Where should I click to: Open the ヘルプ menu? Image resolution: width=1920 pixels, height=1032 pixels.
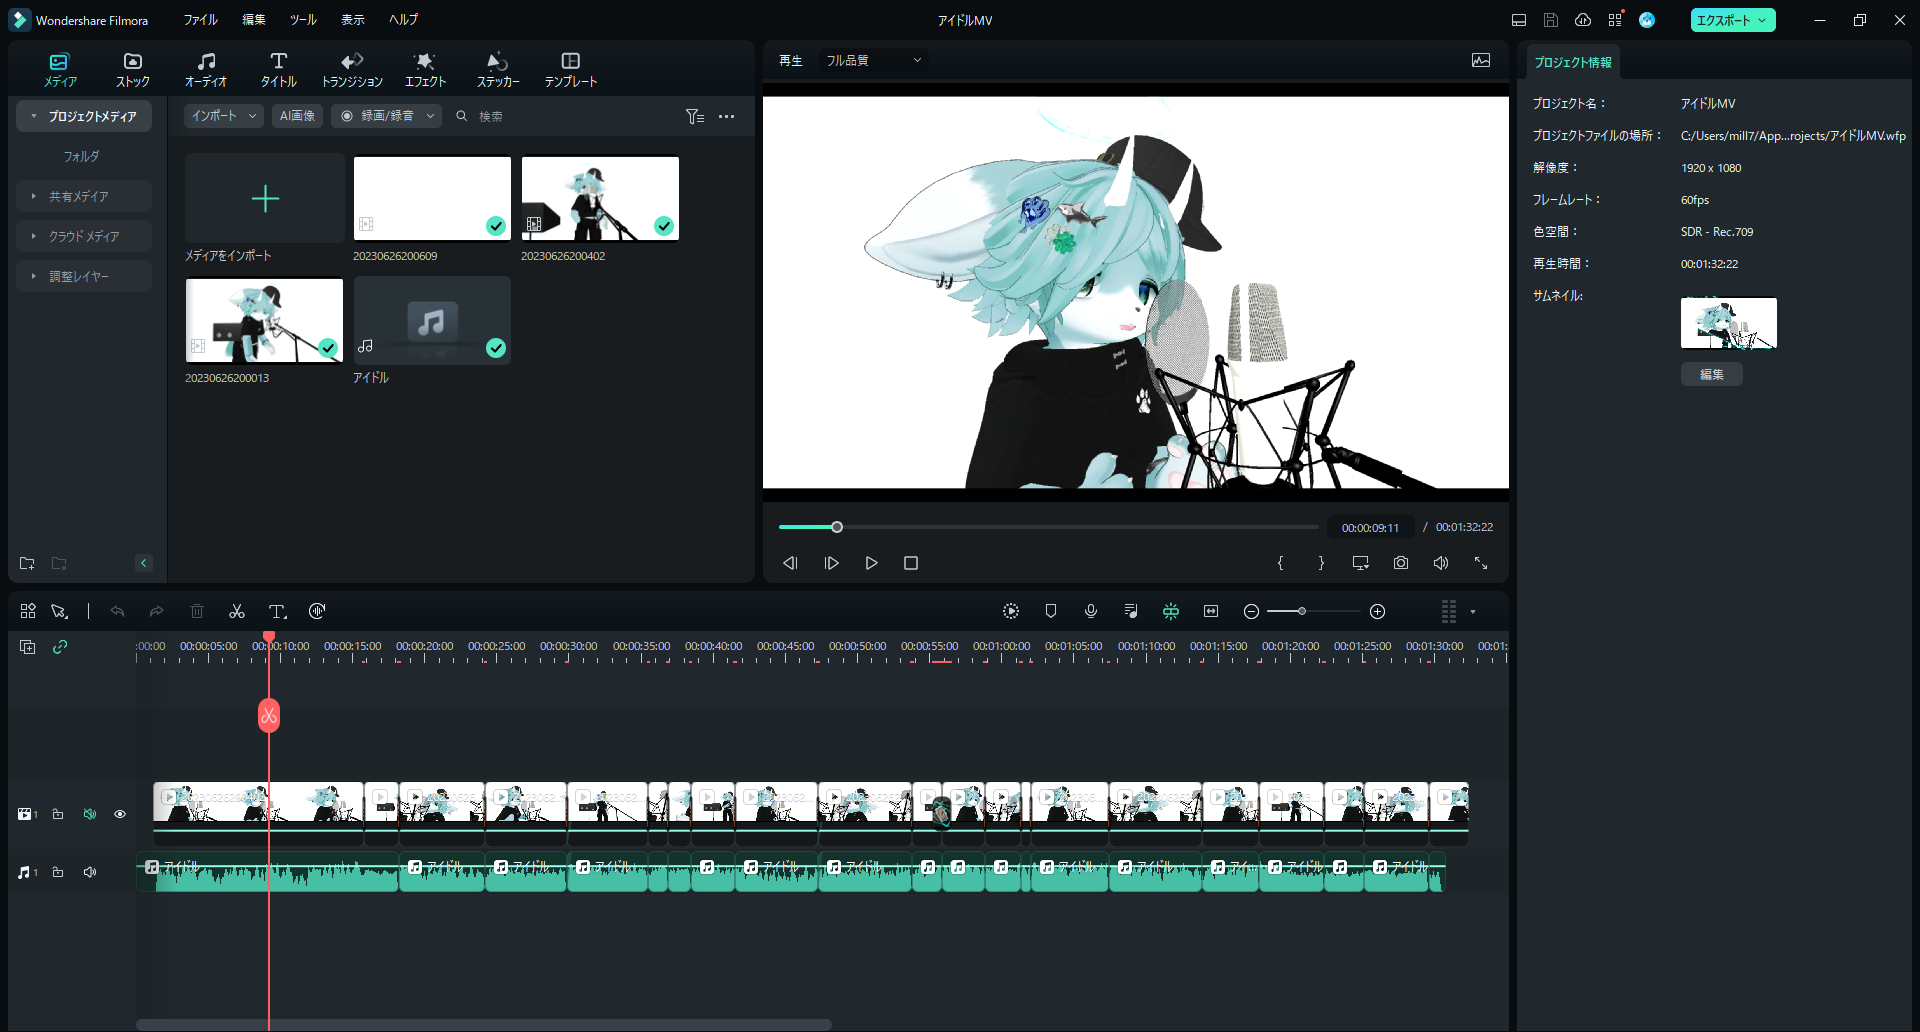[403, 20]
